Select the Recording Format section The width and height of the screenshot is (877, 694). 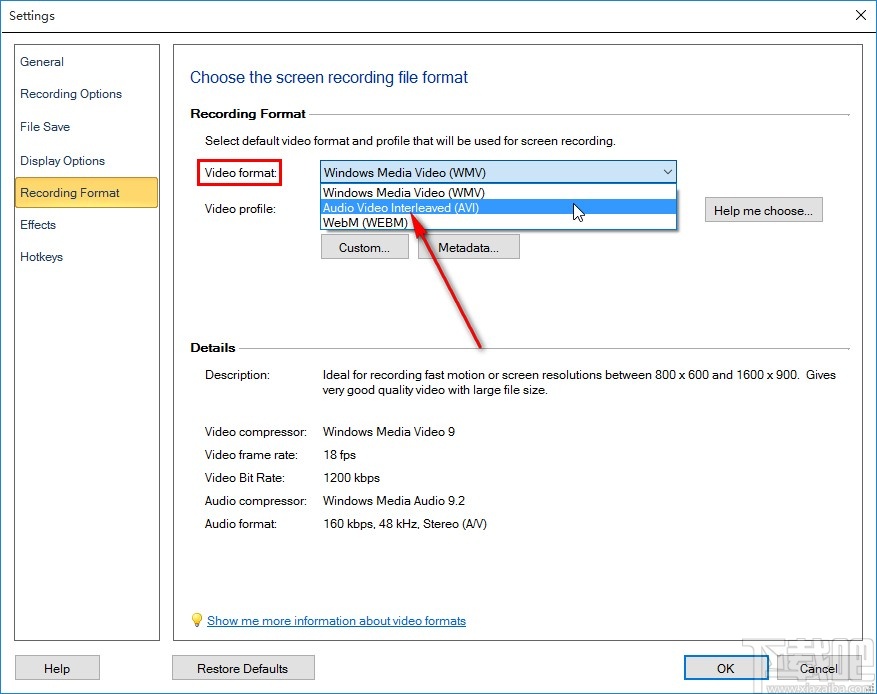point(86,193)
